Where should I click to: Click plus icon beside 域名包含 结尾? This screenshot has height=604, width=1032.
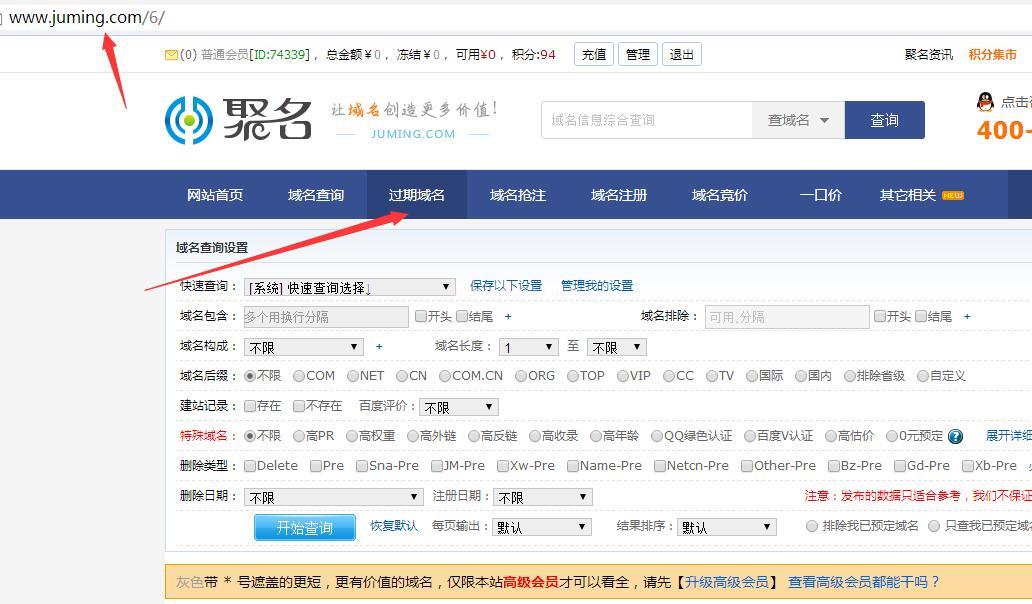coord(508,317)
